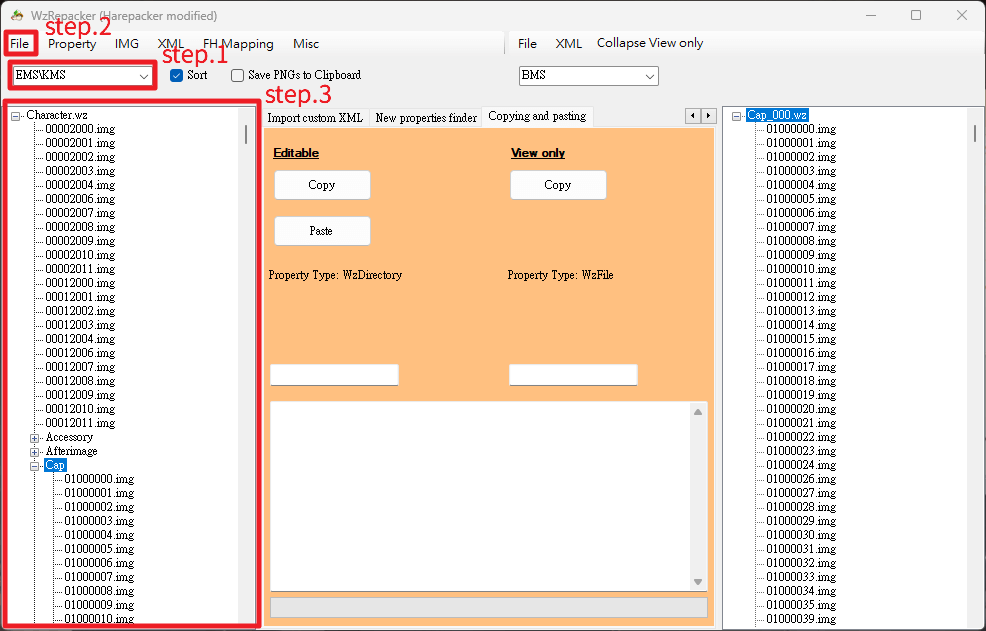The height and width of the screenshot is (631, 986).
Task: Open the left File menu
Action: (x=19, y=44)
